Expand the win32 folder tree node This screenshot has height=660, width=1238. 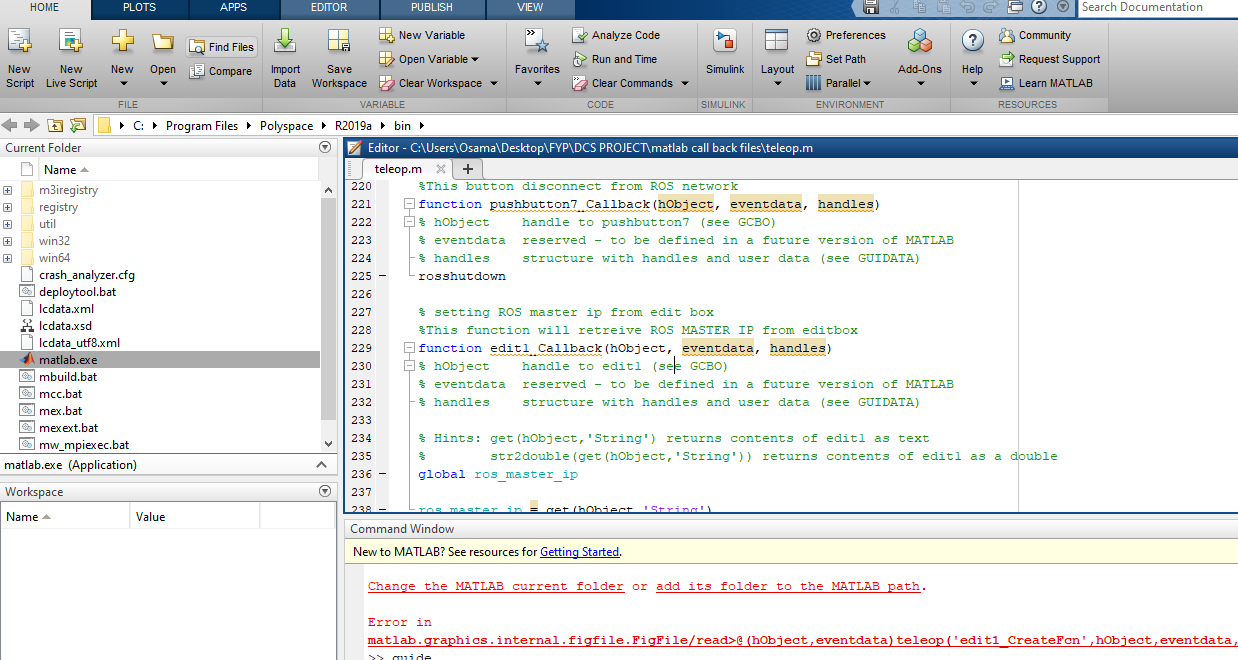(8, 241)
